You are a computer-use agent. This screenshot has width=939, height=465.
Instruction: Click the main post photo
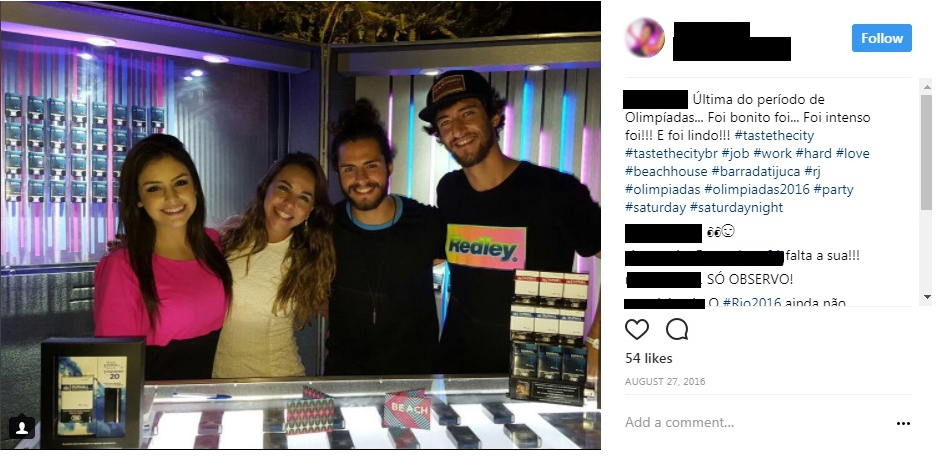pyautogui.click(x=300, y=225)
